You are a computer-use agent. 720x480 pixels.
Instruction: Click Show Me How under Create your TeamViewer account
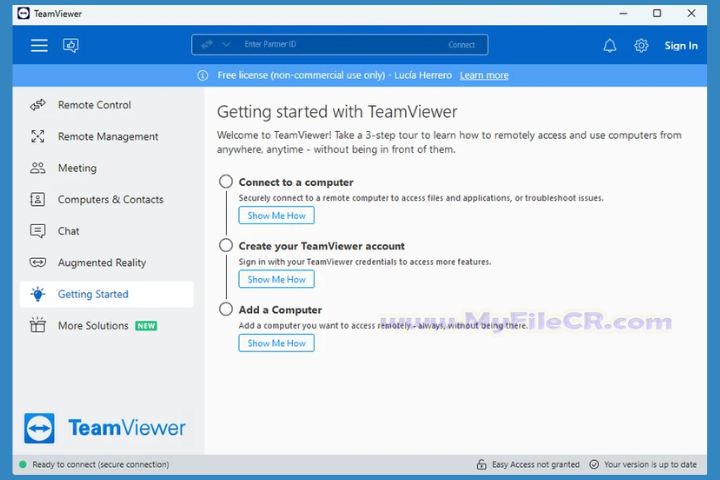(276, 279)
